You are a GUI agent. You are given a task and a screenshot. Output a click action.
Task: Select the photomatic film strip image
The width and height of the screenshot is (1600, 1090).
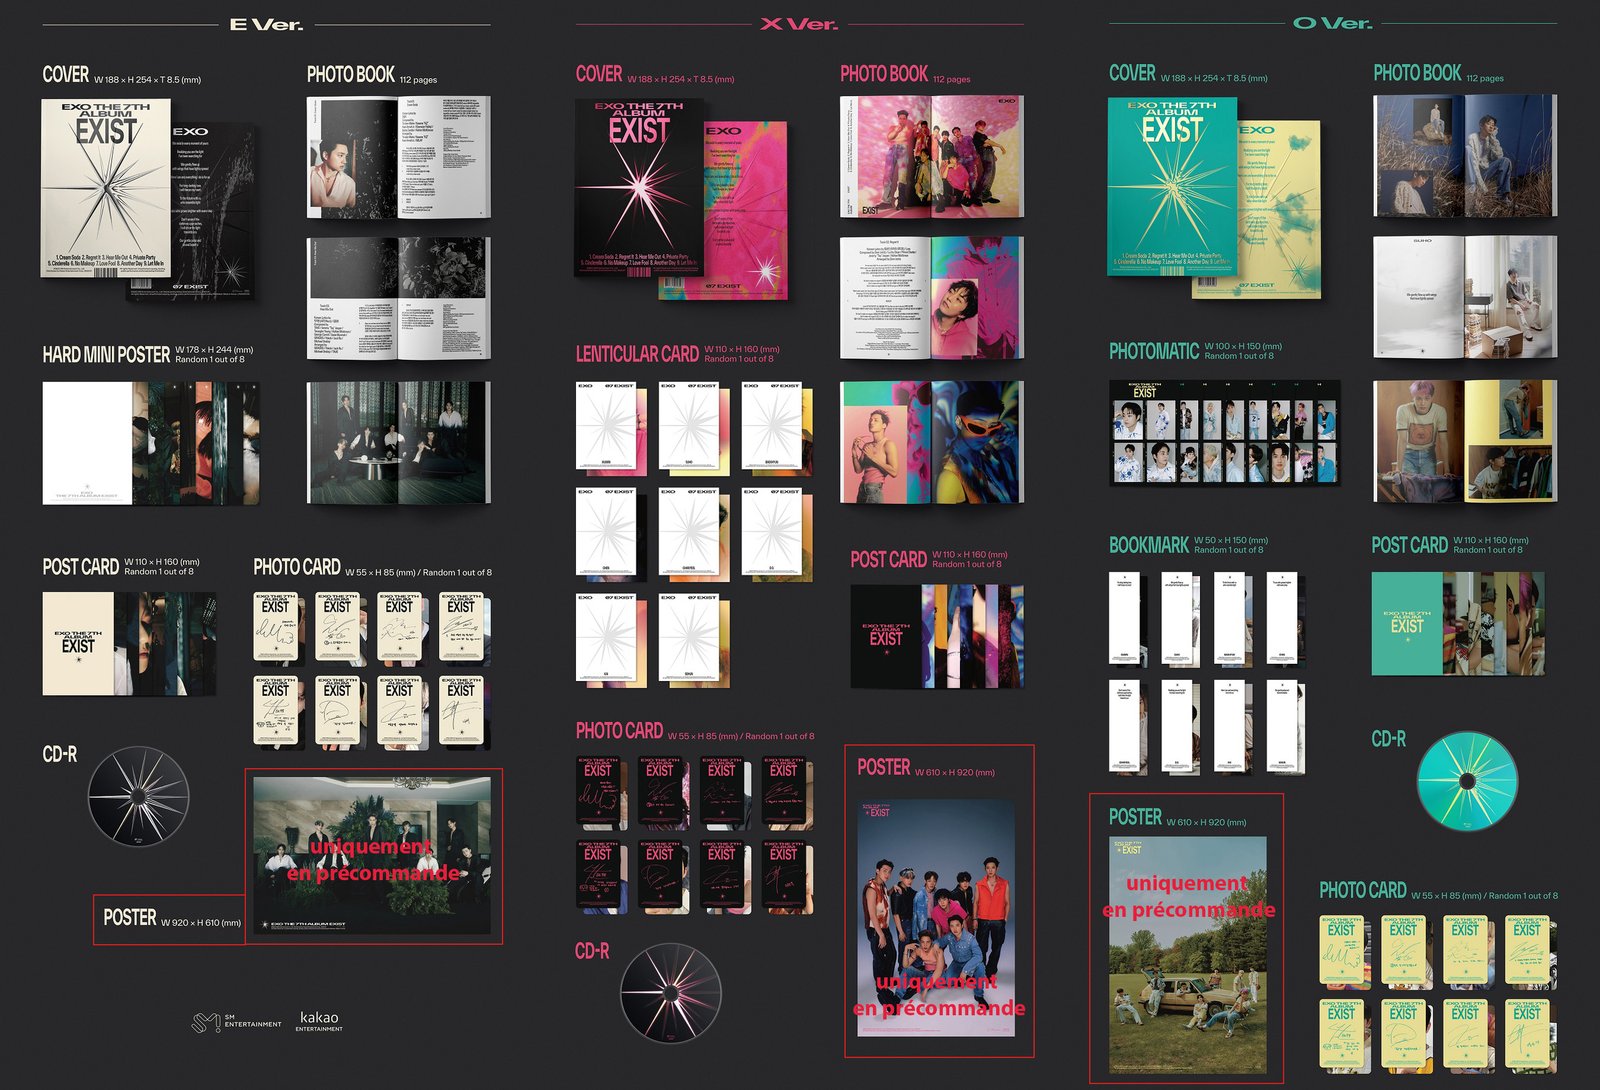tap(1225, 433)
